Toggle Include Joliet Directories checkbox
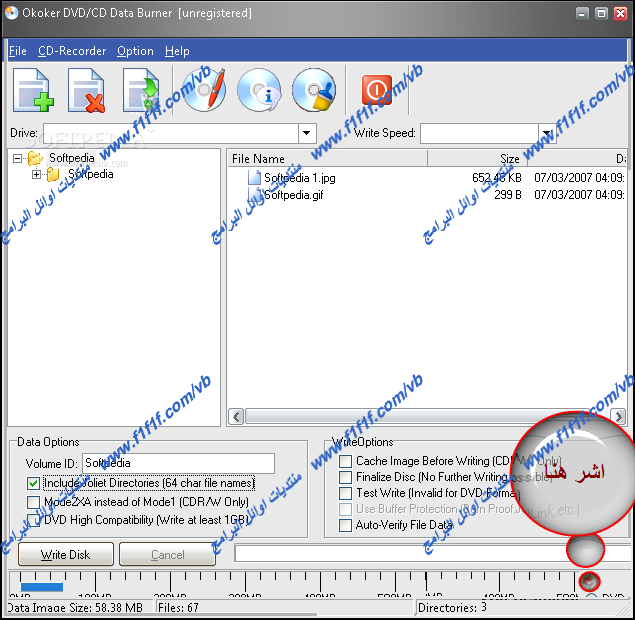This screenshot has height=620, width=635. tap(34, 483)
